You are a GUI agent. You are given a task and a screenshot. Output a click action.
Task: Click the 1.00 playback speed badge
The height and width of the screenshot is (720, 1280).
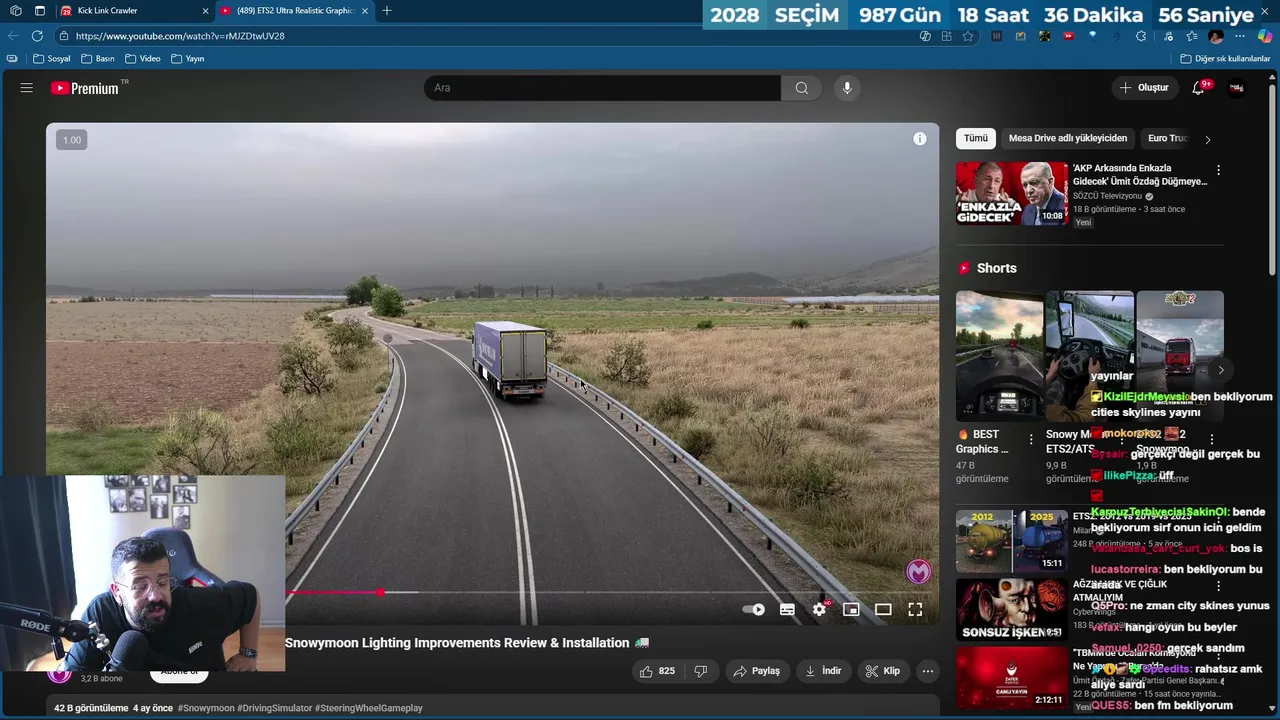click(72, 140)
